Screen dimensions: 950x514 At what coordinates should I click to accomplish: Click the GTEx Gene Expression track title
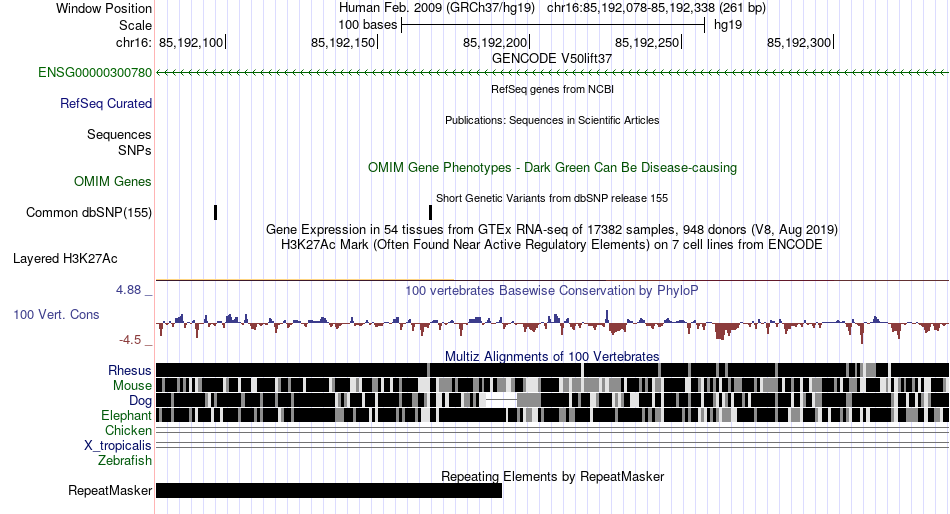552,230
